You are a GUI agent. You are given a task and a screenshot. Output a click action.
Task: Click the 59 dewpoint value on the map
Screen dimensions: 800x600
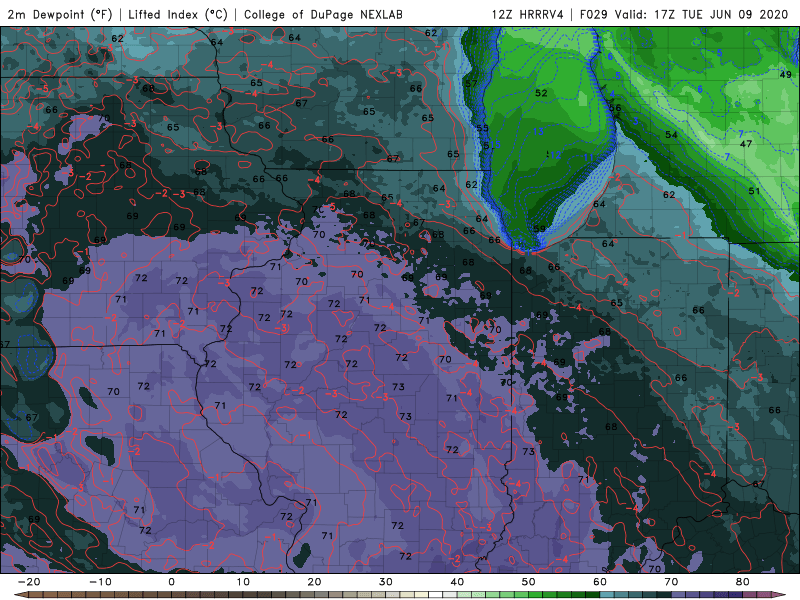click(x=539, y=229)
